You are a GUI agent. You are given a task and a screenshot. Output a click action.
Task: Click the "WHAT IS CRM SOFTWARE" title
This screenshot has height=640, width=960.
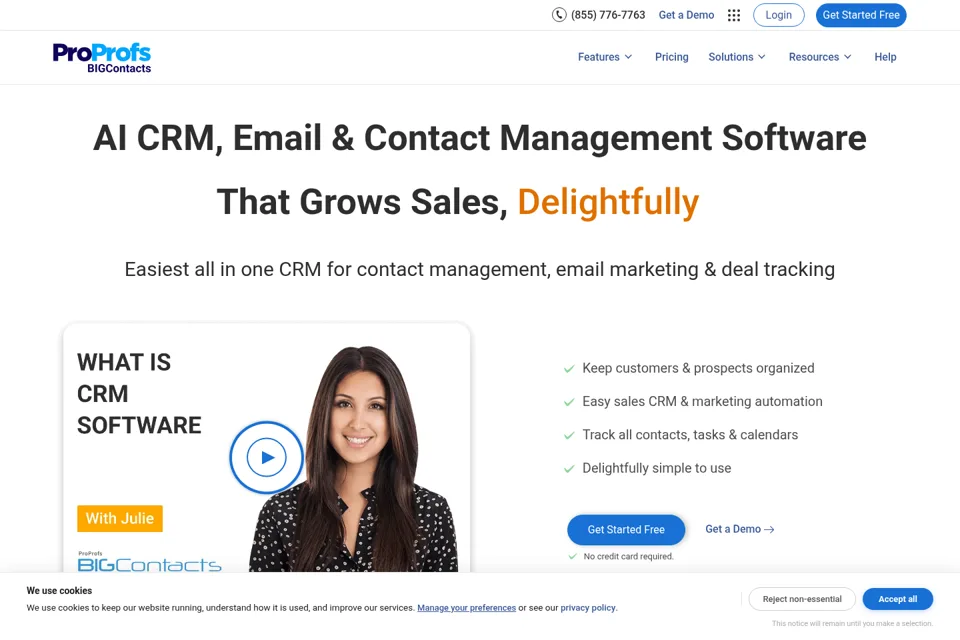pyautogui.click(x=139, y=394)
